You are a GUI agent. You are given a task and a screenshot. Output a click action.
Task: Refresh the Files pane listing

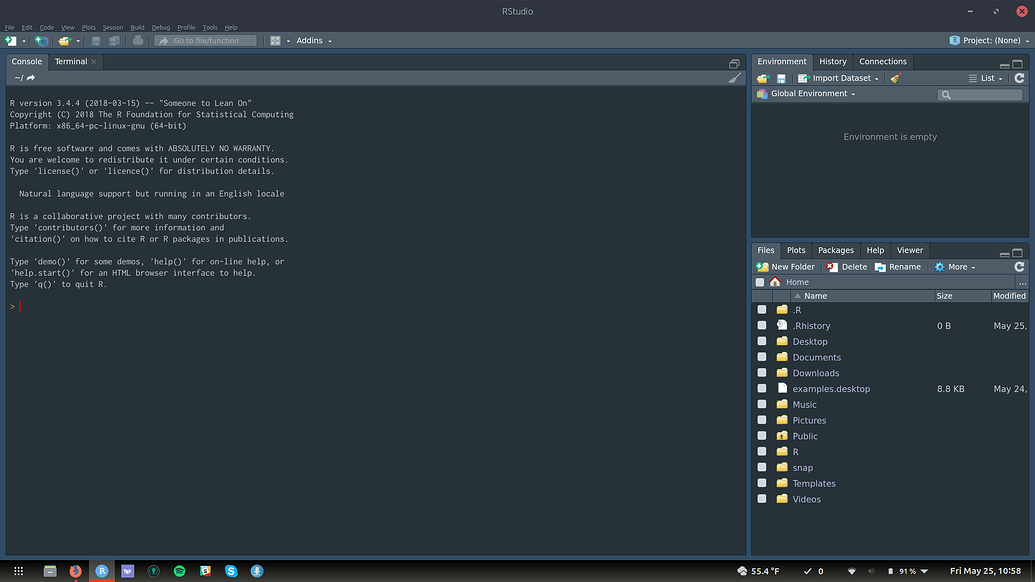click(1019, 267)
